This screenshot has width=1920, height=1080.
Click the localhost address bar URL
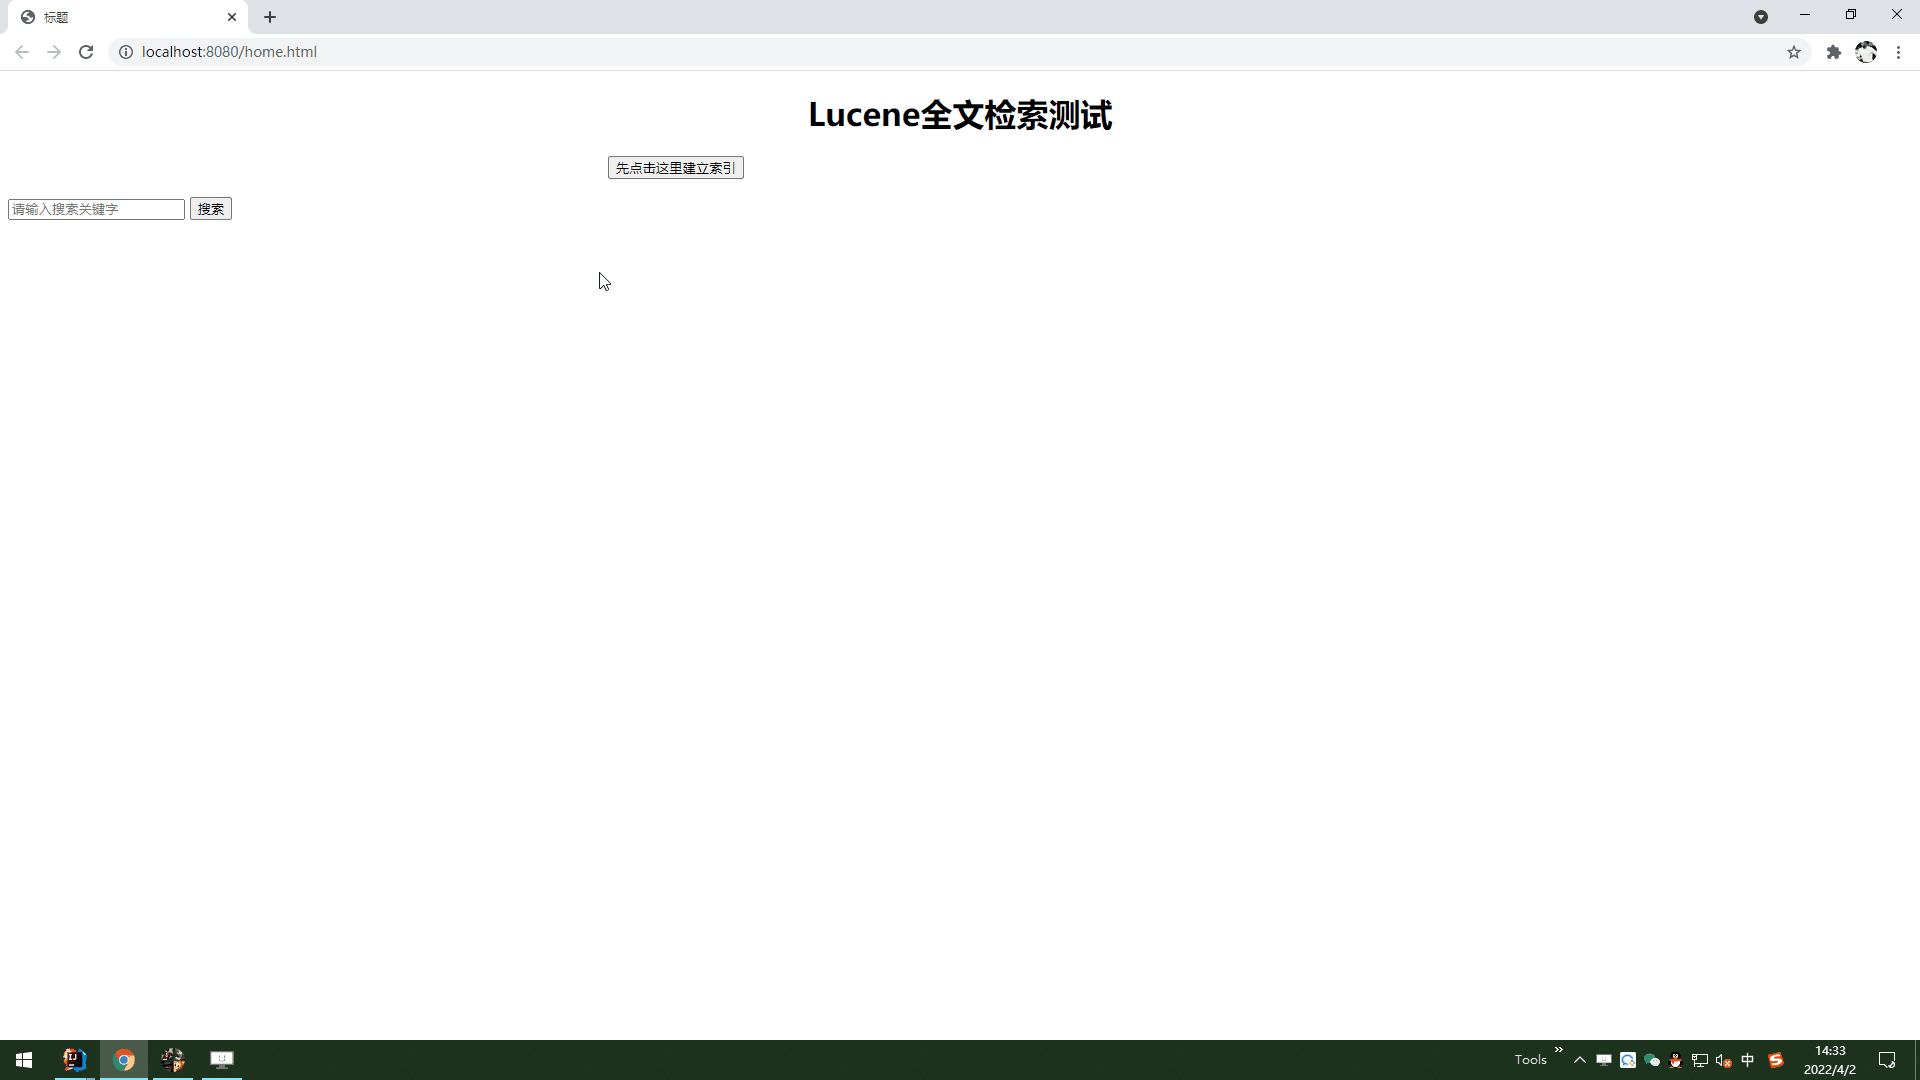point(229,52)
